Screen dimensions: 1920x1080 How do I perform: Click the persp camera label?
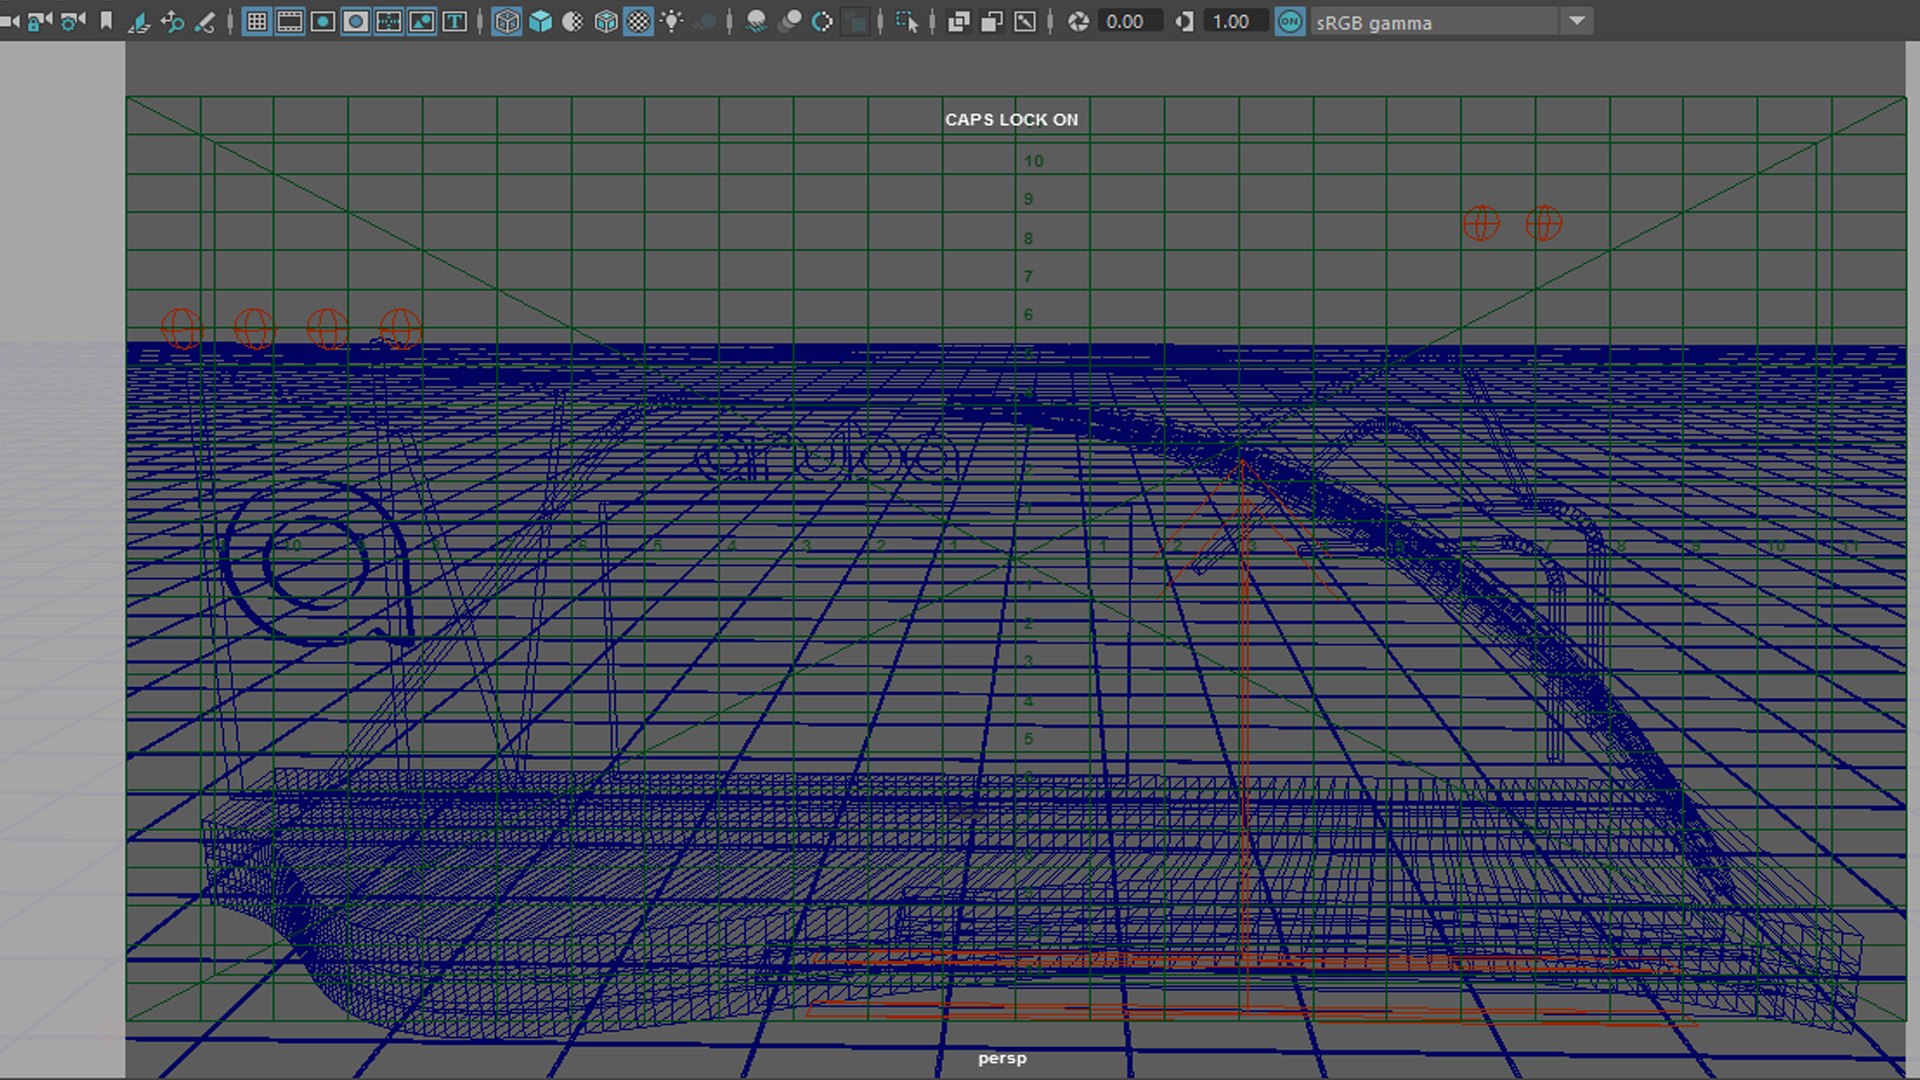1002,1058
